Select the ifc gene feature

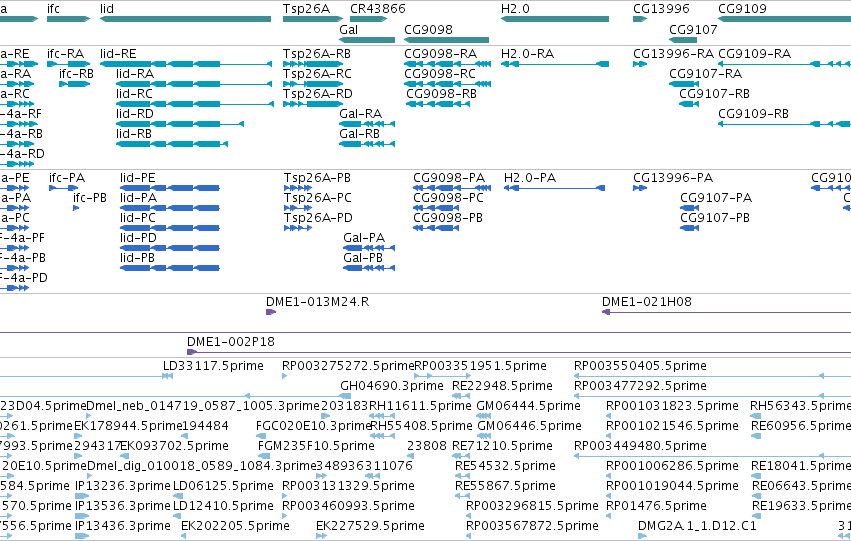coord(68,19)
